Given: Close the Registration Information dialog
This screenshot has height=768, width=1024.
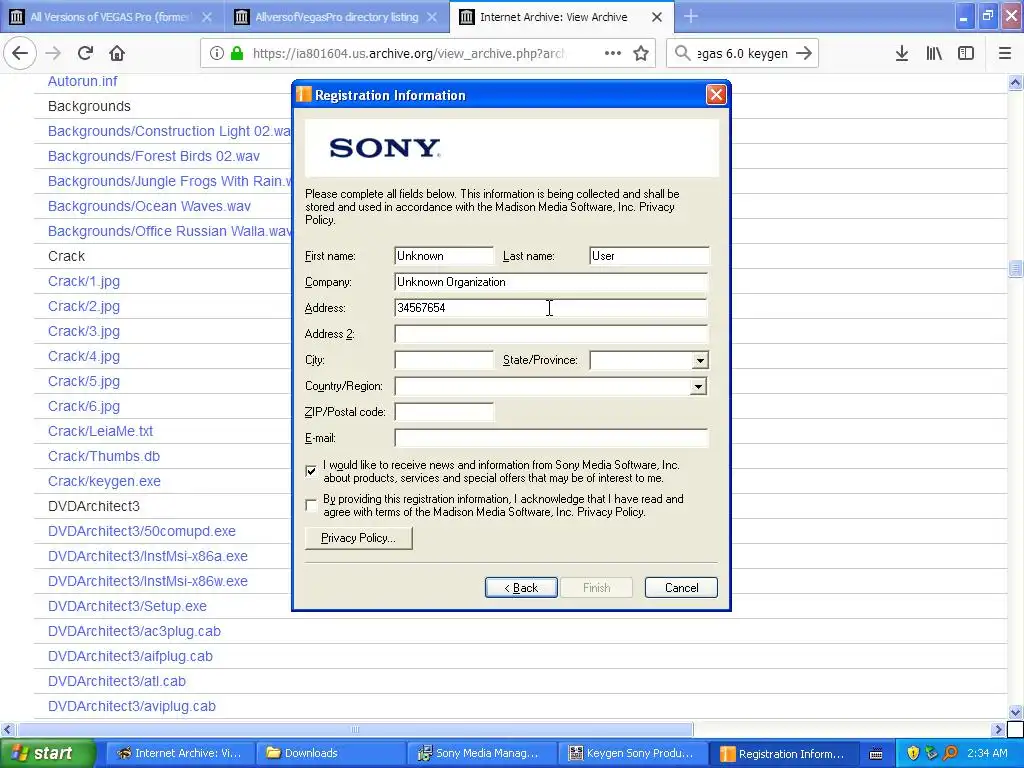Looking at the screenshot, I should tap(716, 95).
